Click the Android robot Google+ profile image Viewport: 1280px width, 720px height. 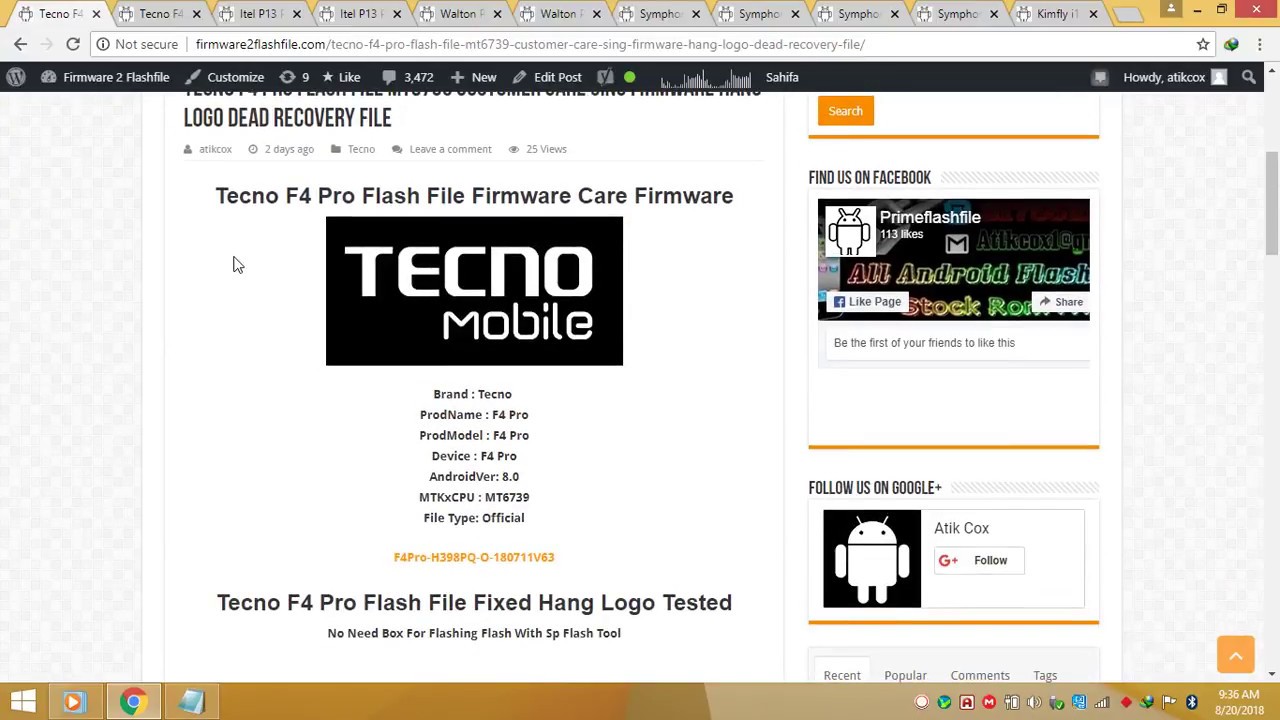[872, 559]
